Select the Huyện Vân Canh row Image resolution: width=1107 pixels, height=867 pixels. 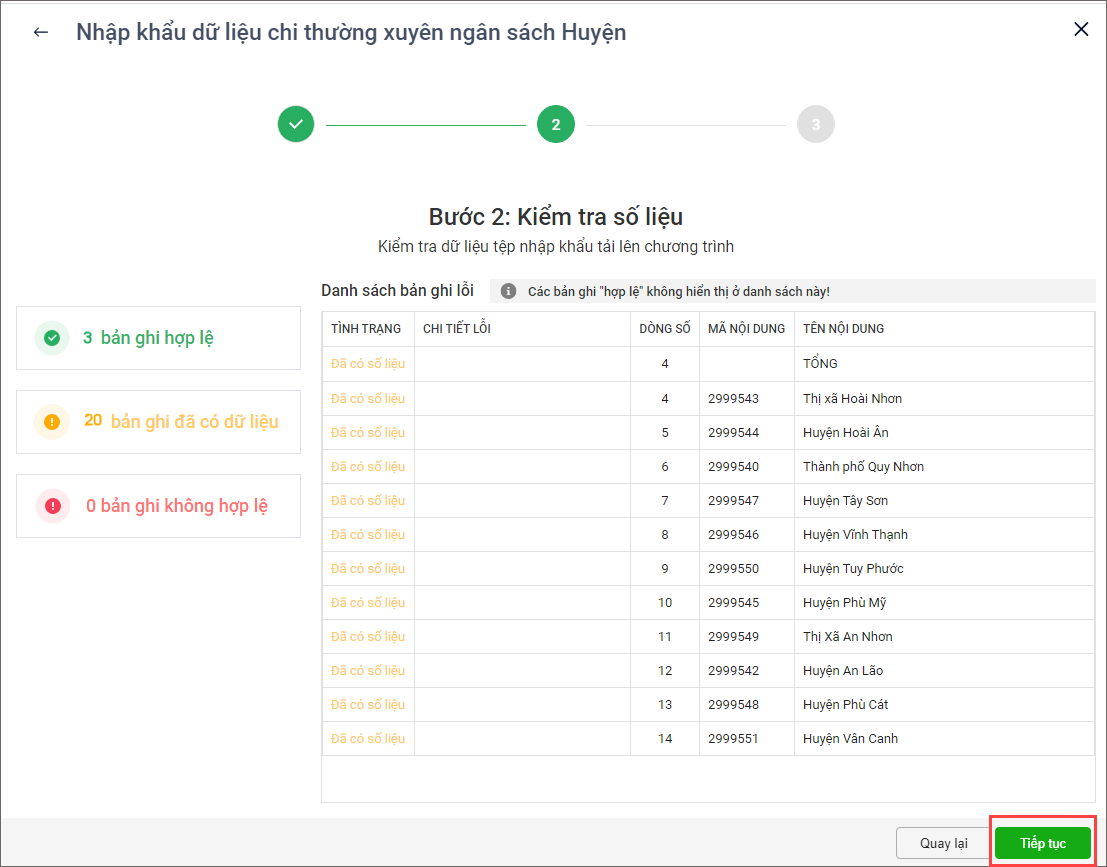[x=850, y=739]
